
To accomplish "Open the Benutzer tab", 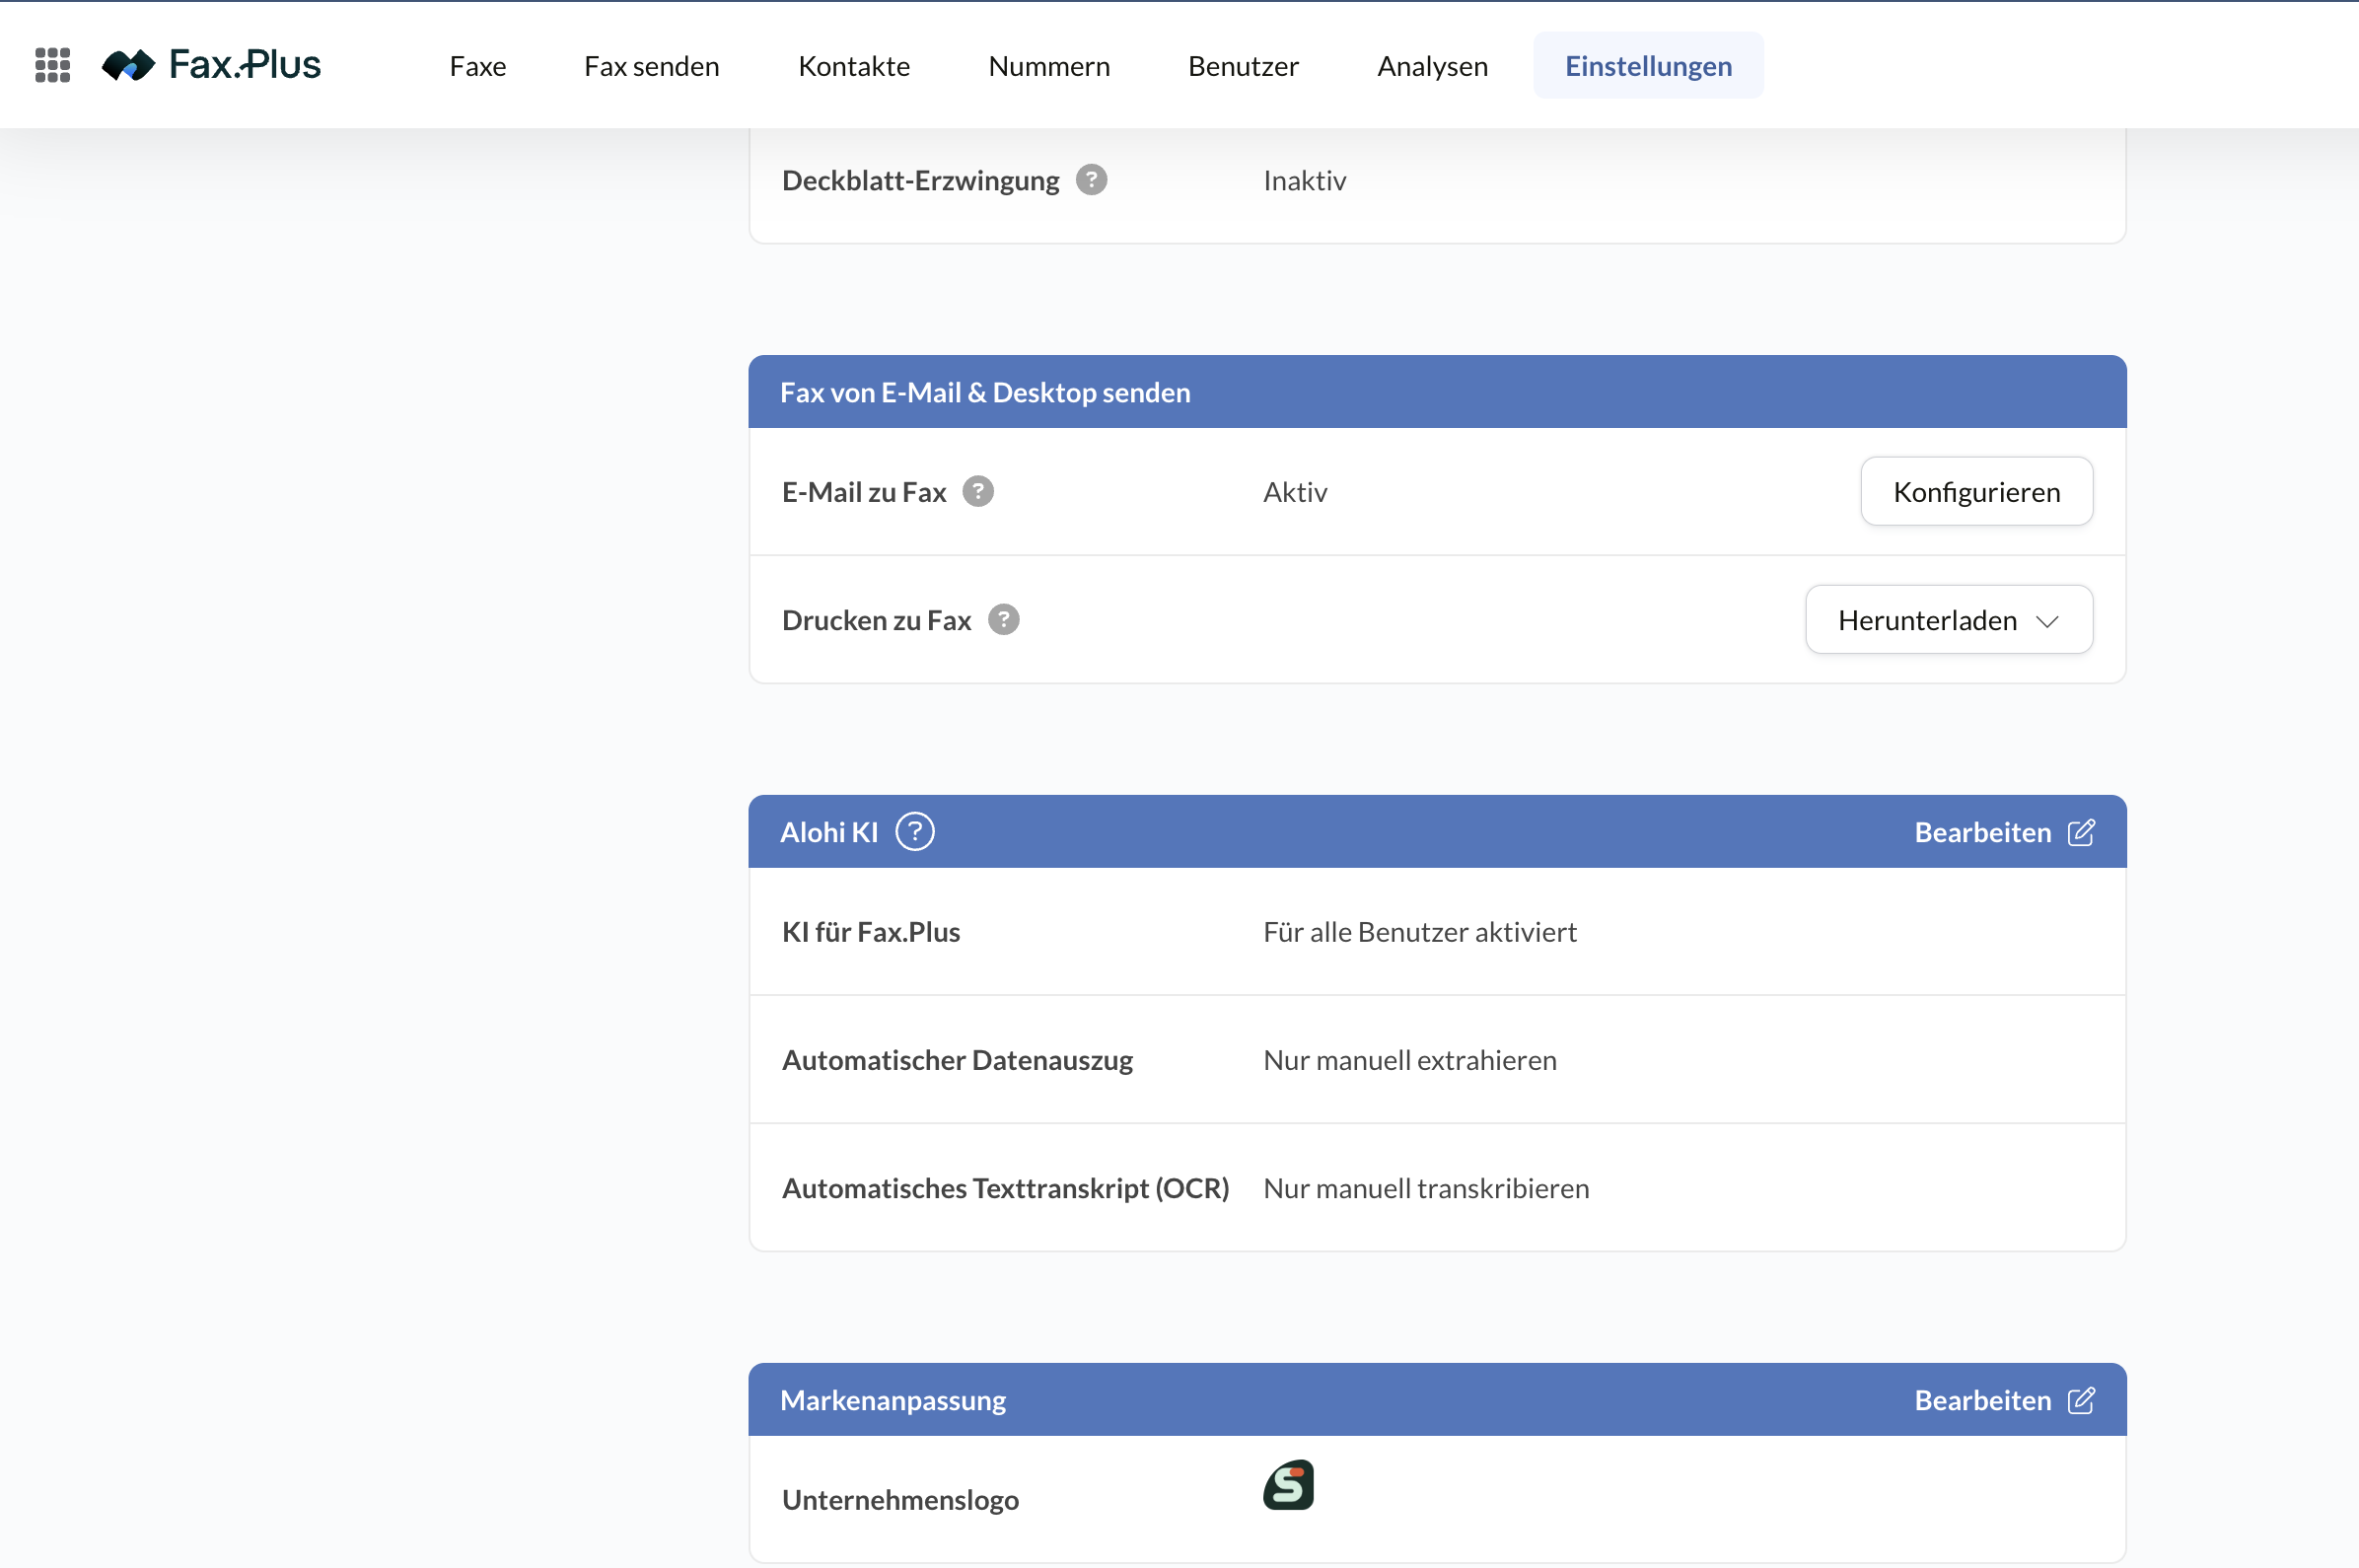I will [1243, 66].
